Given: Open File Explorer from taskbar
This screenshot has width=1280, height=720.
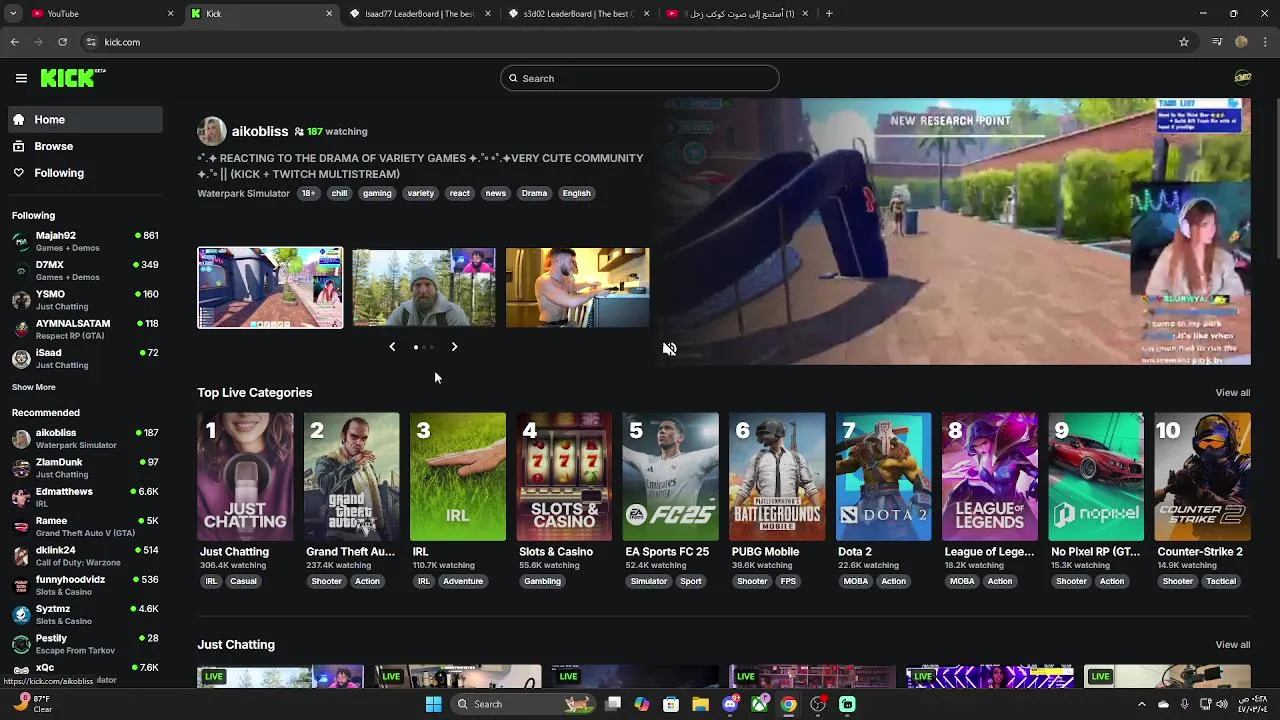Looking at the screenshot, I should [700, 704].
